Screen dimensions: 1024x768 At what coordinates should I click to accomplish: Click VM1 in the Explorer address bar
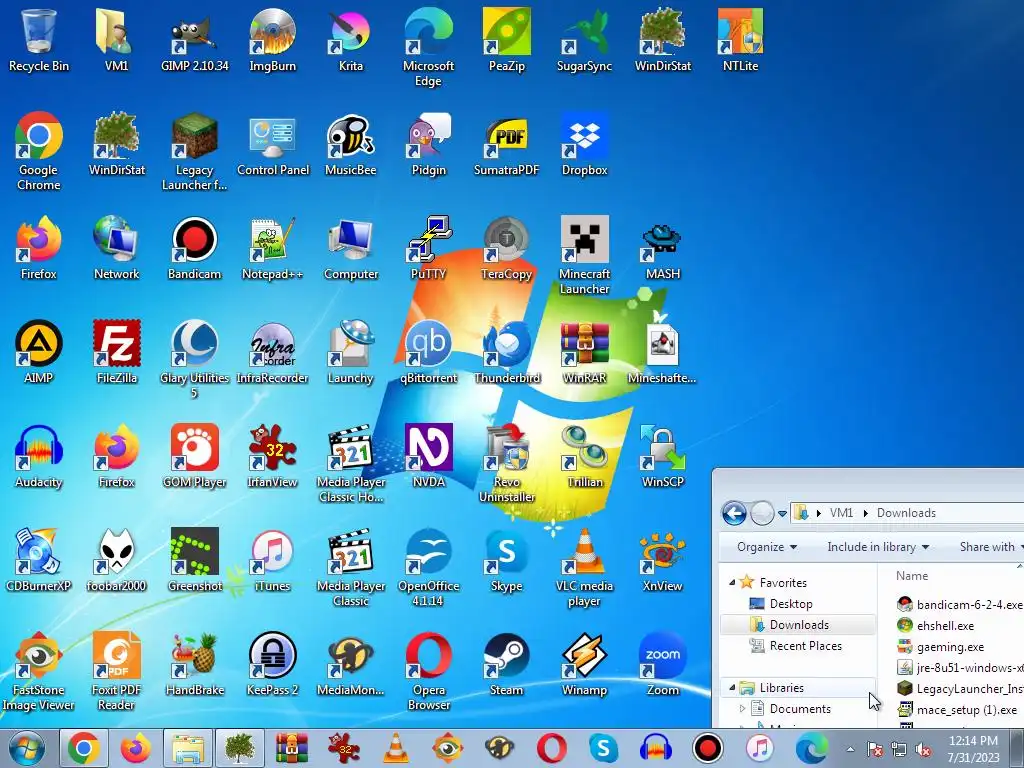pyautogui.click(x=841, y=513)
